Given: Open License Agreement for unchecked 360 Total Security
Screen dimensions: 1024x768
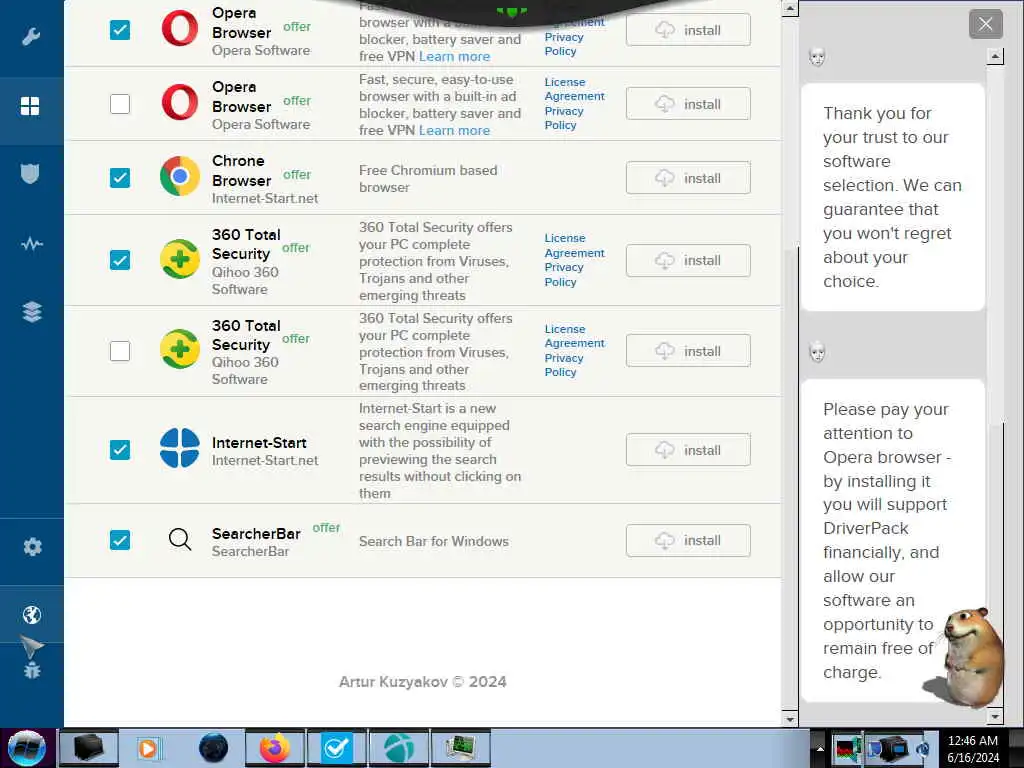Looking at the screenshot, I should (575, 336).
